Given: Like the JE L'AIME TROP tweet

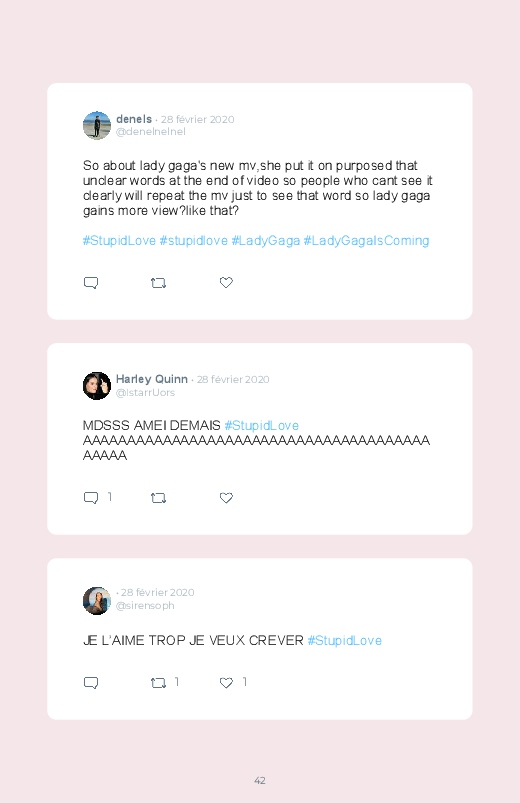Looking at the screenshot, I should click(x=226, y=682).
